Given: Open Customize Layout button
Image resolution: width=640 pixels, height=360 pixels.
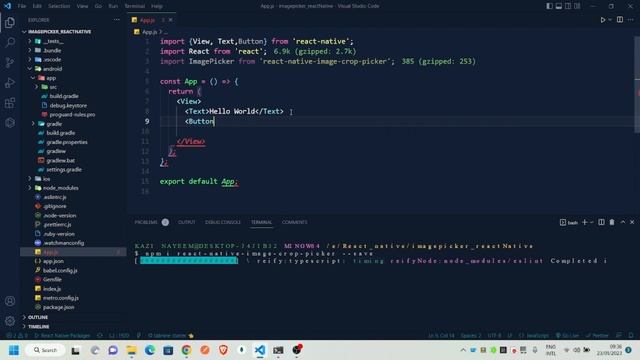Looking at the screenshot, I should pos(577,6).
